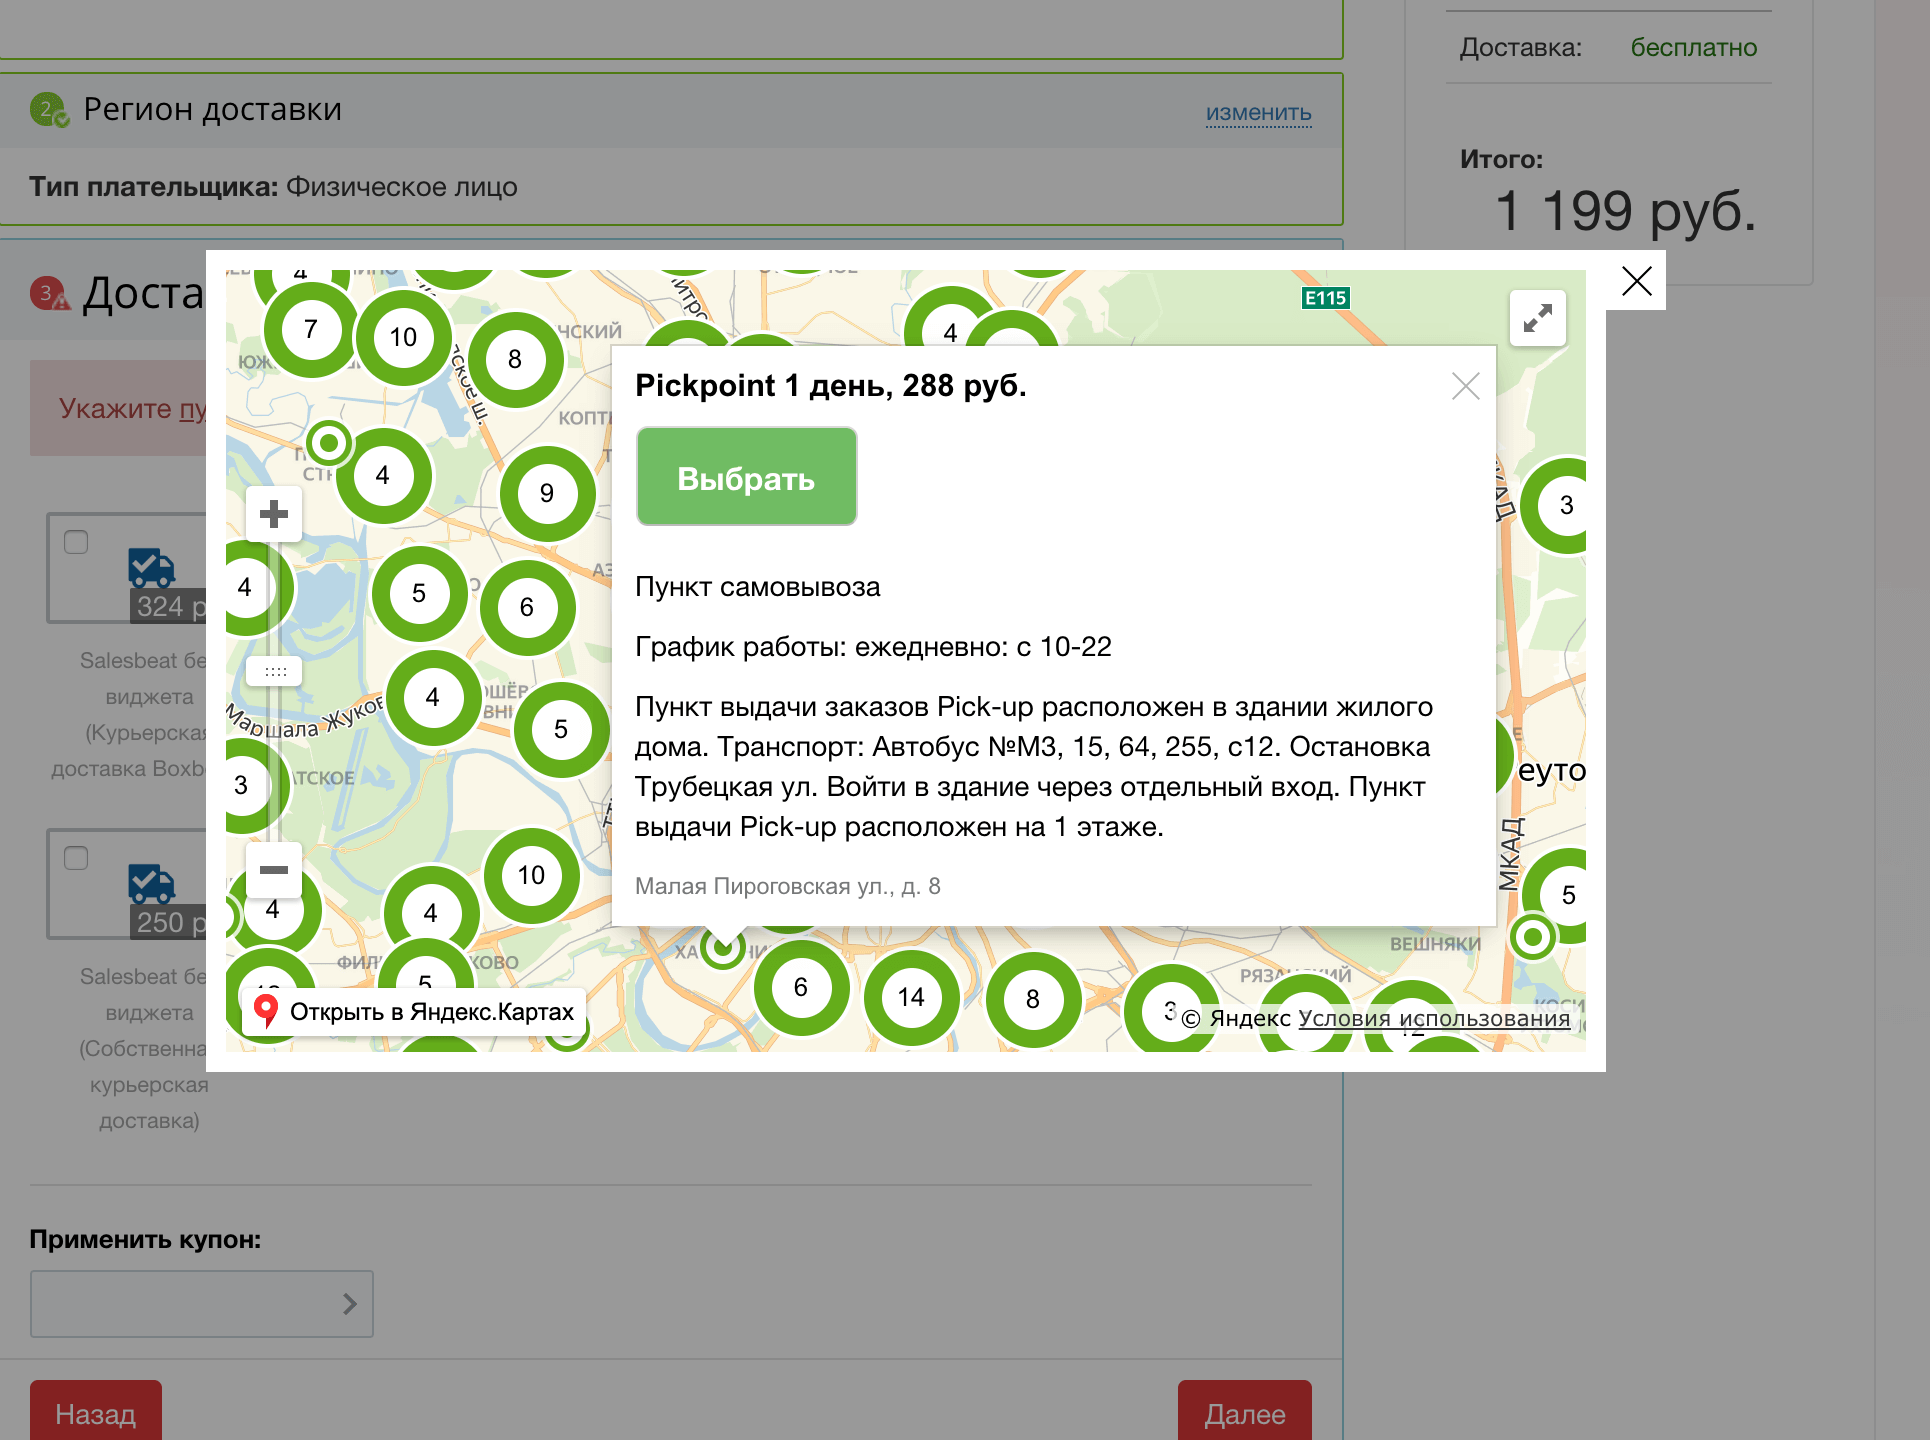Click the address Малая Пироговская ул., д. 8
This screenshot has height=1440, width=1930.
[x=788, y=886]
